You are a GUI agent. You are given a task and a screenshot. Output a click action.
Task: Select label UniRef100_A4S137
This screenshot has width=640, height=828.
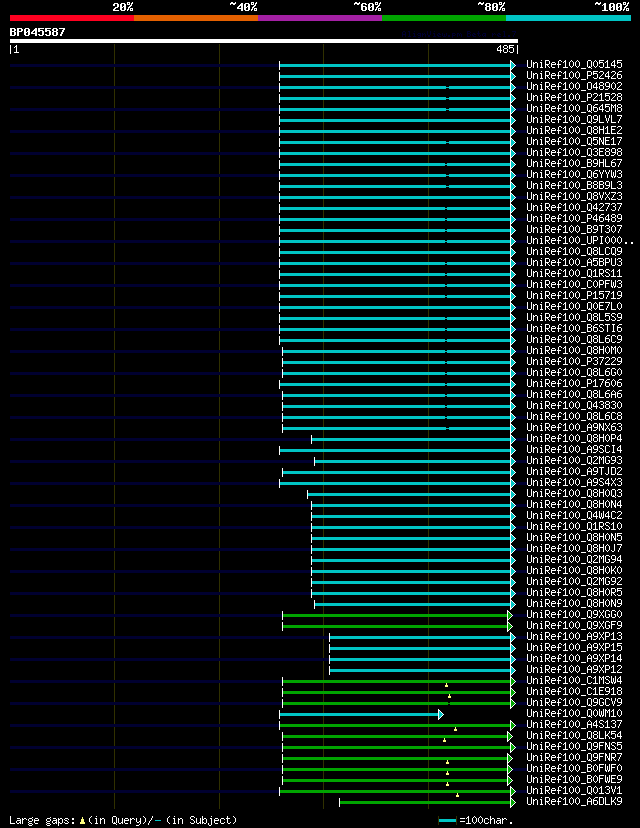pyautogui.click(x=574, y=724)
